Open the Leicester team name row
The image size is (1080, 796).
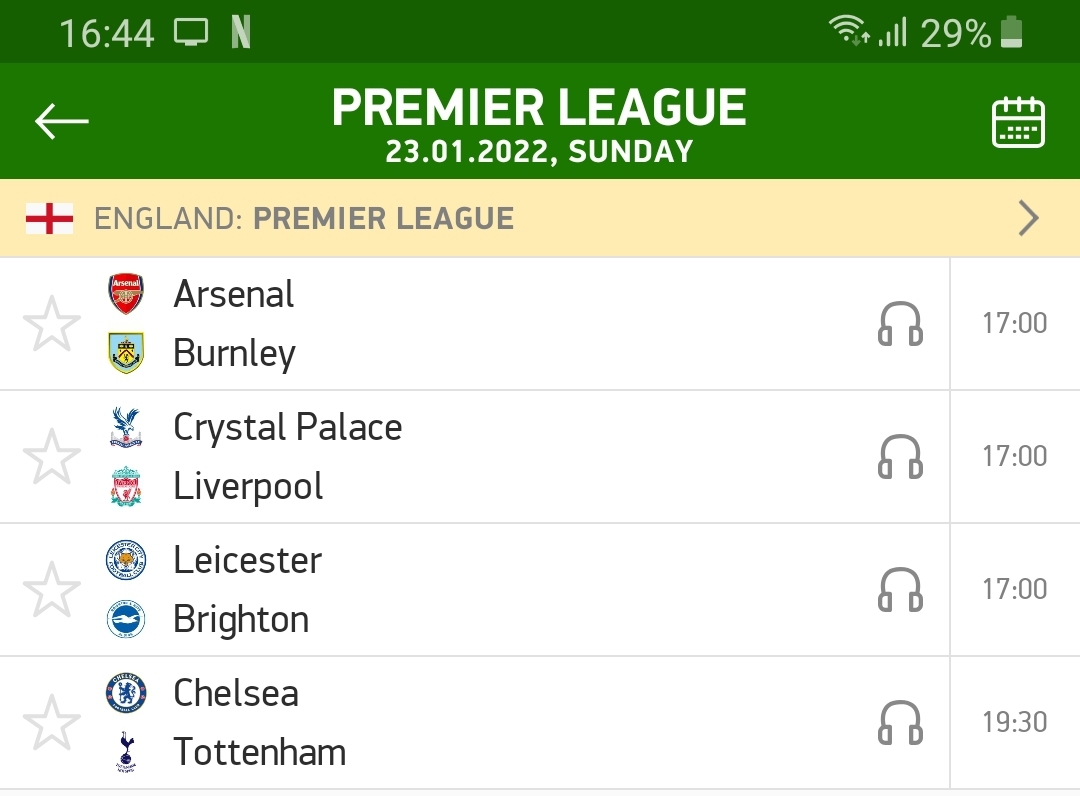248,560
